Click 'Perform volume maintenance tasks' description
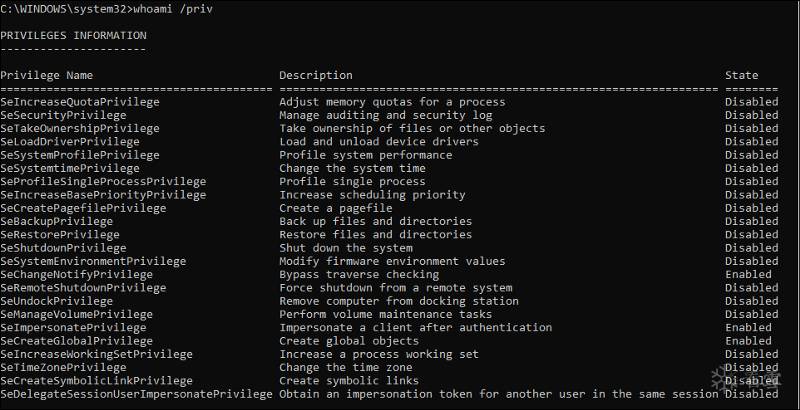800x410 pixels. pyautogui.click(x=386, y=314)
